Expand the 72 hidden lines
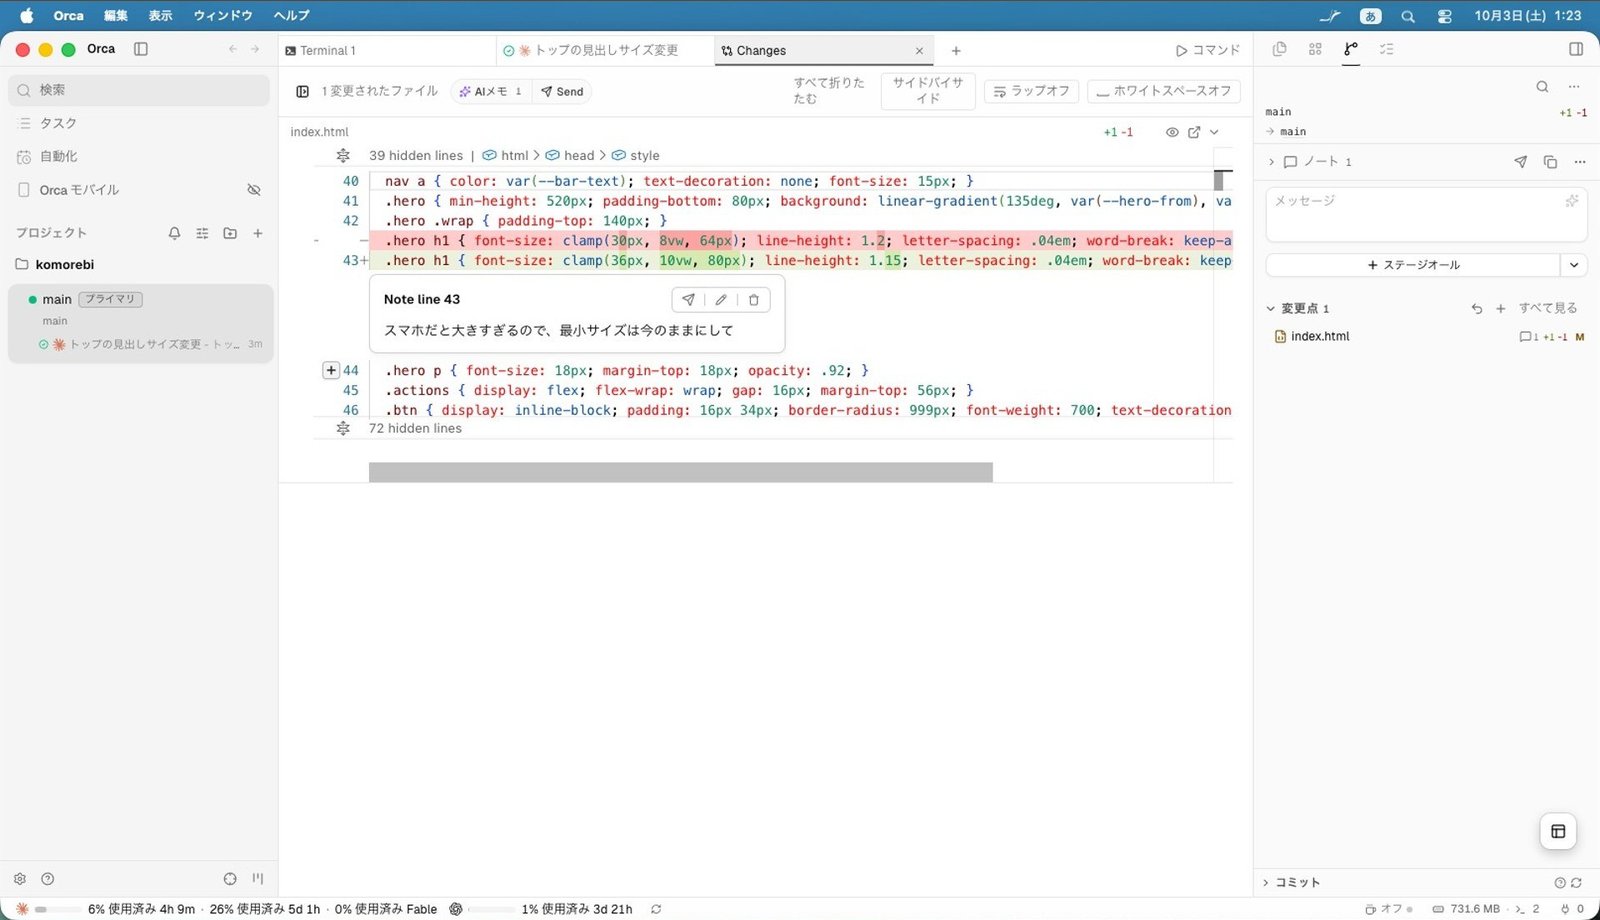 point(343,429)
